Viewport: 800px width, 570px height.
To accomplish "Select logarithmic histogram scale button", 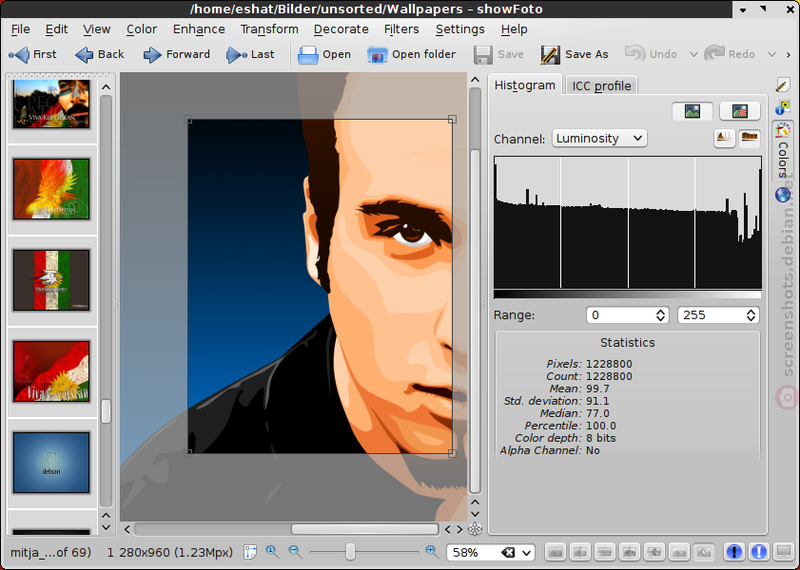I will click(x=749, y=138).
